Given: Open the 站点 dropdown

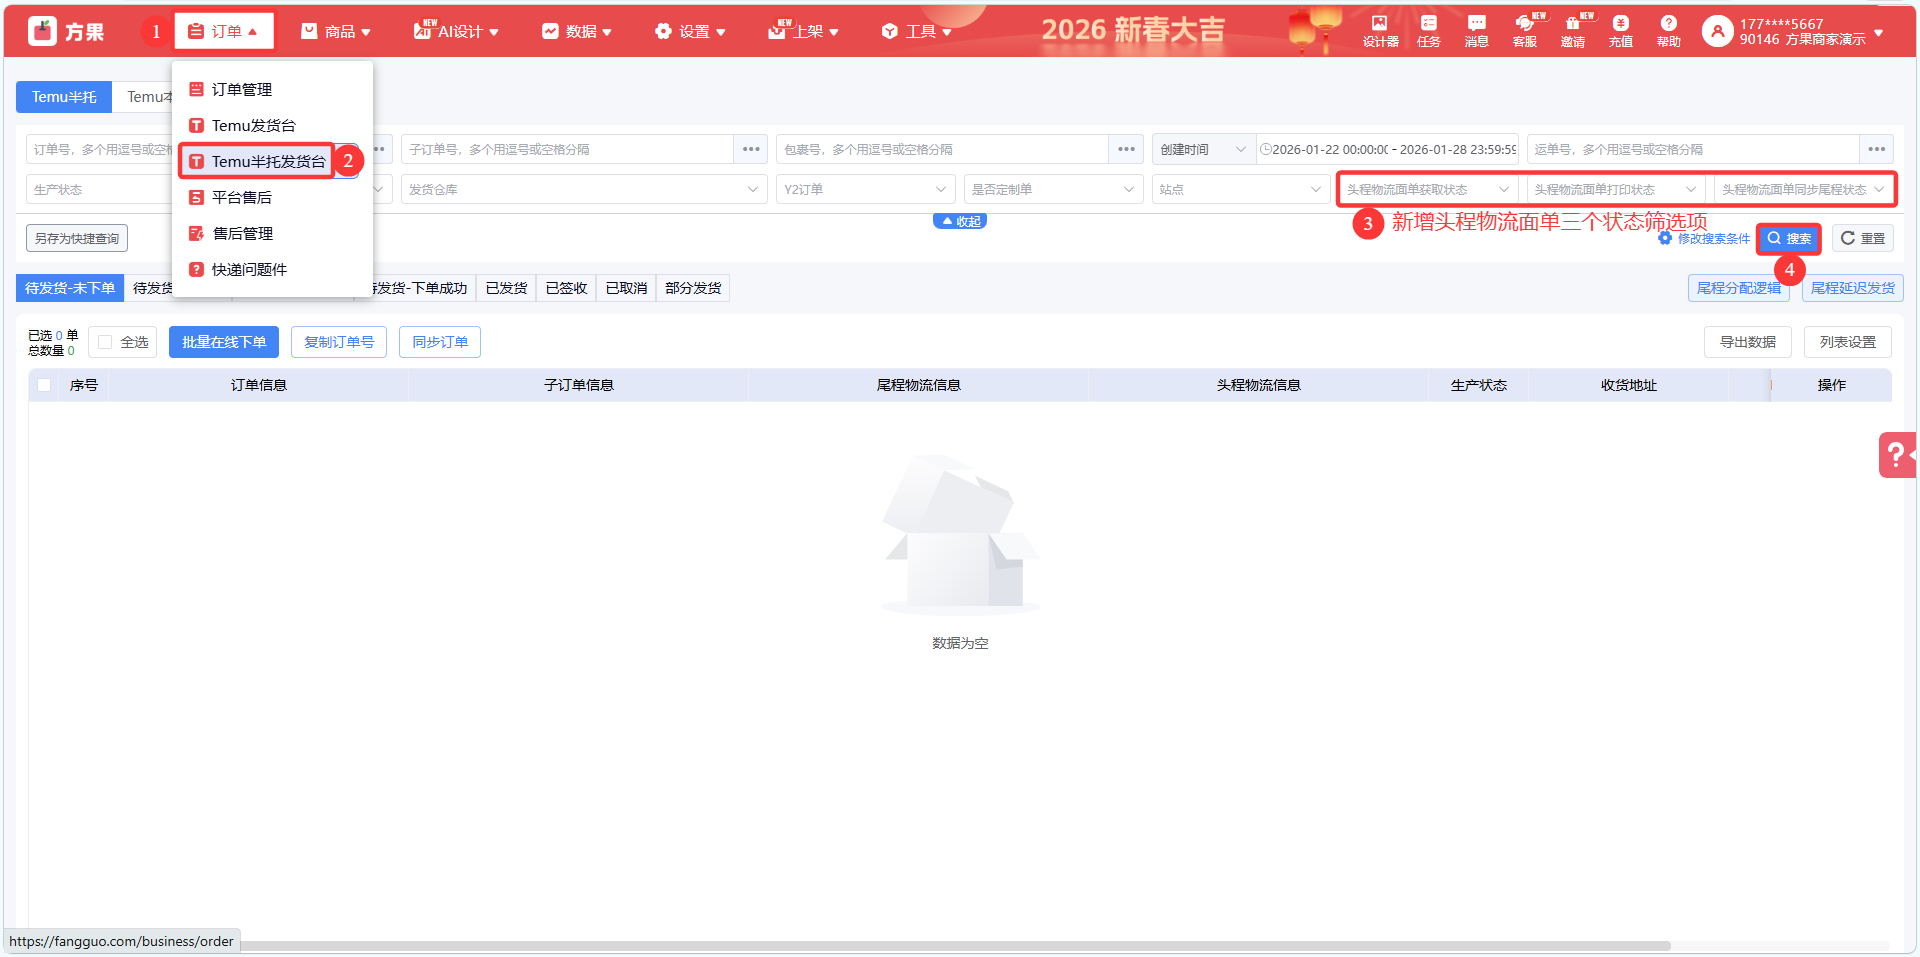Looking at the screenshot, I should (x=1241, y=189).
